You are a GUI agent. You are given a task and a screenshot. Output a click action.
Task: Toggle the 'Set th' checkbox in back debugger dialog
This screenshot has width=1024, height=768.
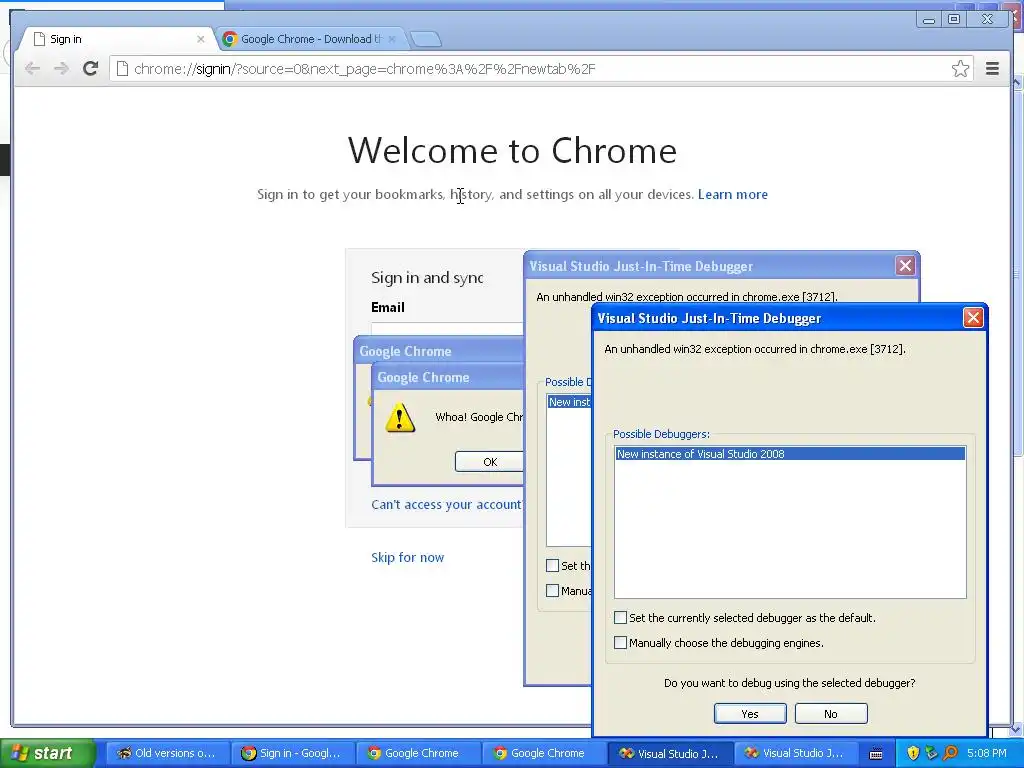click(552, 566)
